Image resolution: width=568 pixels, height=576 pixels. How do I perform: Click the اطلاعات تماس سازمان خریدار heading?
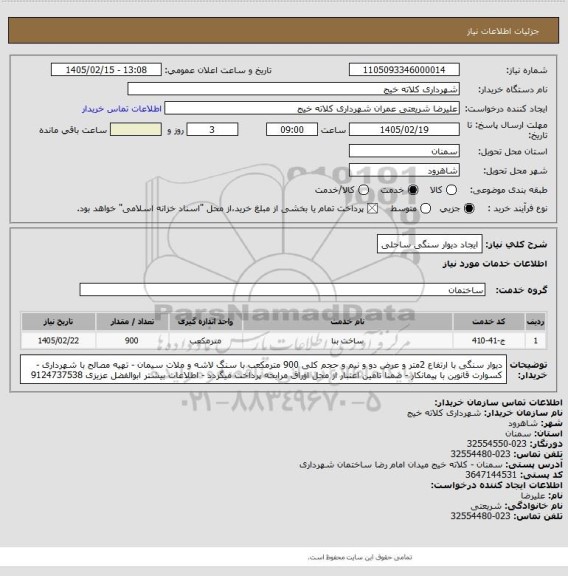pyautogui.click(x=498, y=402)
